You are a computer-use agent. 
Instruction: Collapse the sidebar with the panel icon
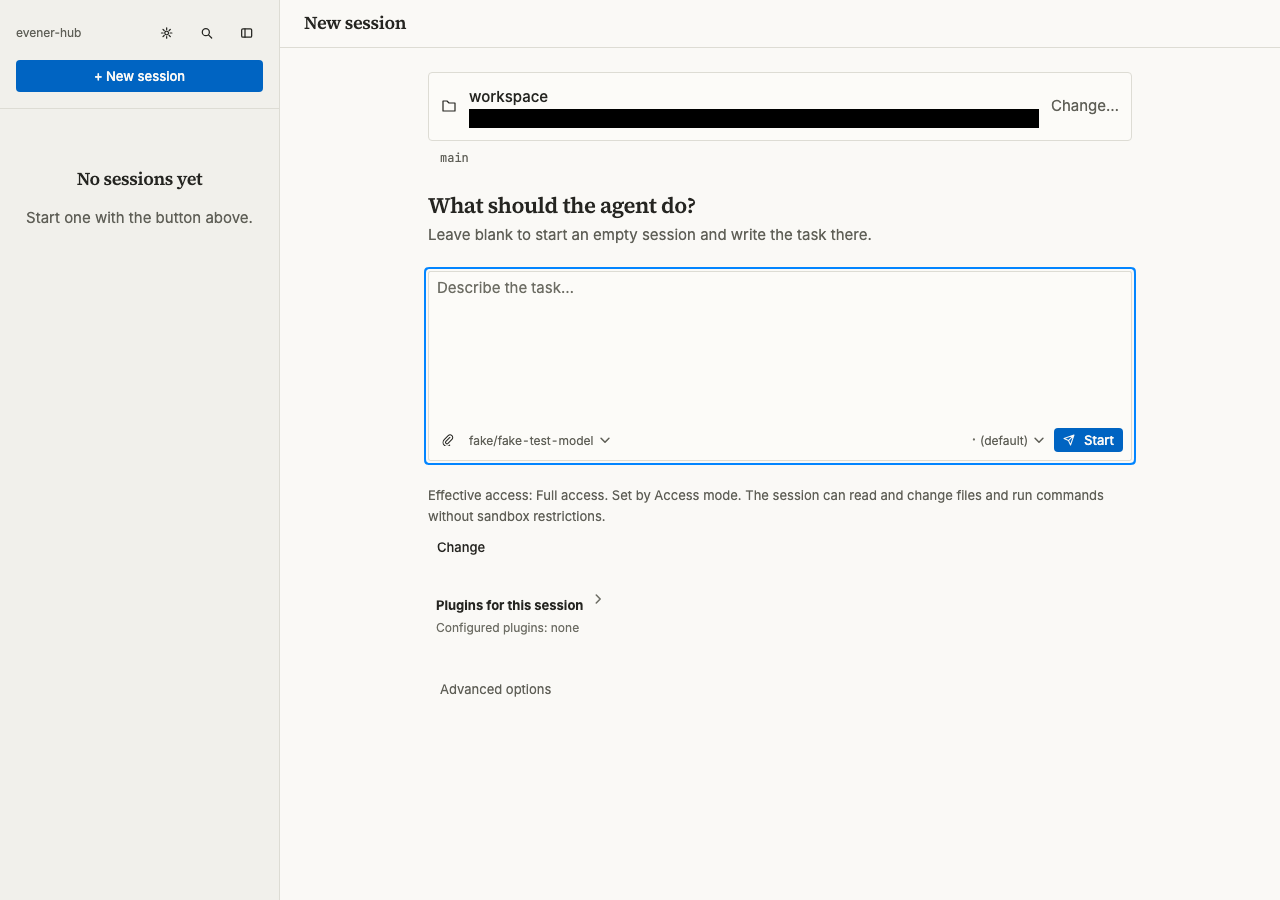point(247,33)
